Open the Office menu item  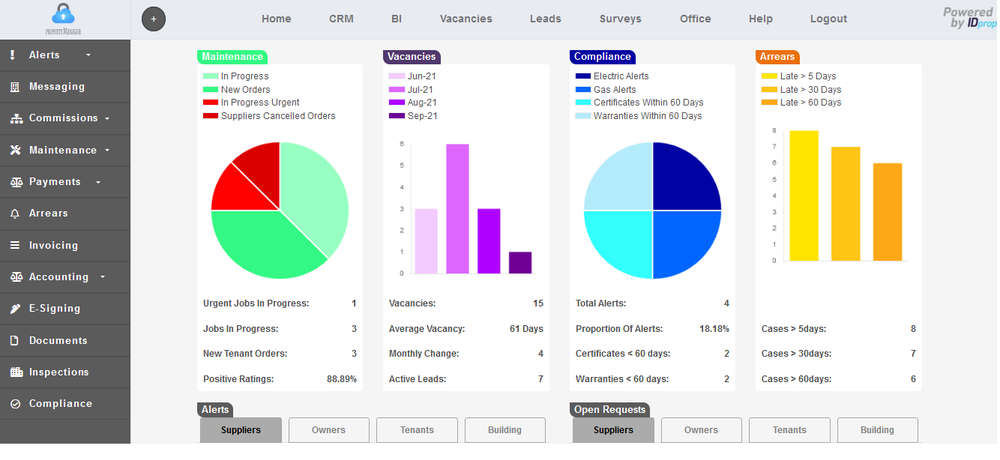(x=695, y=19)
